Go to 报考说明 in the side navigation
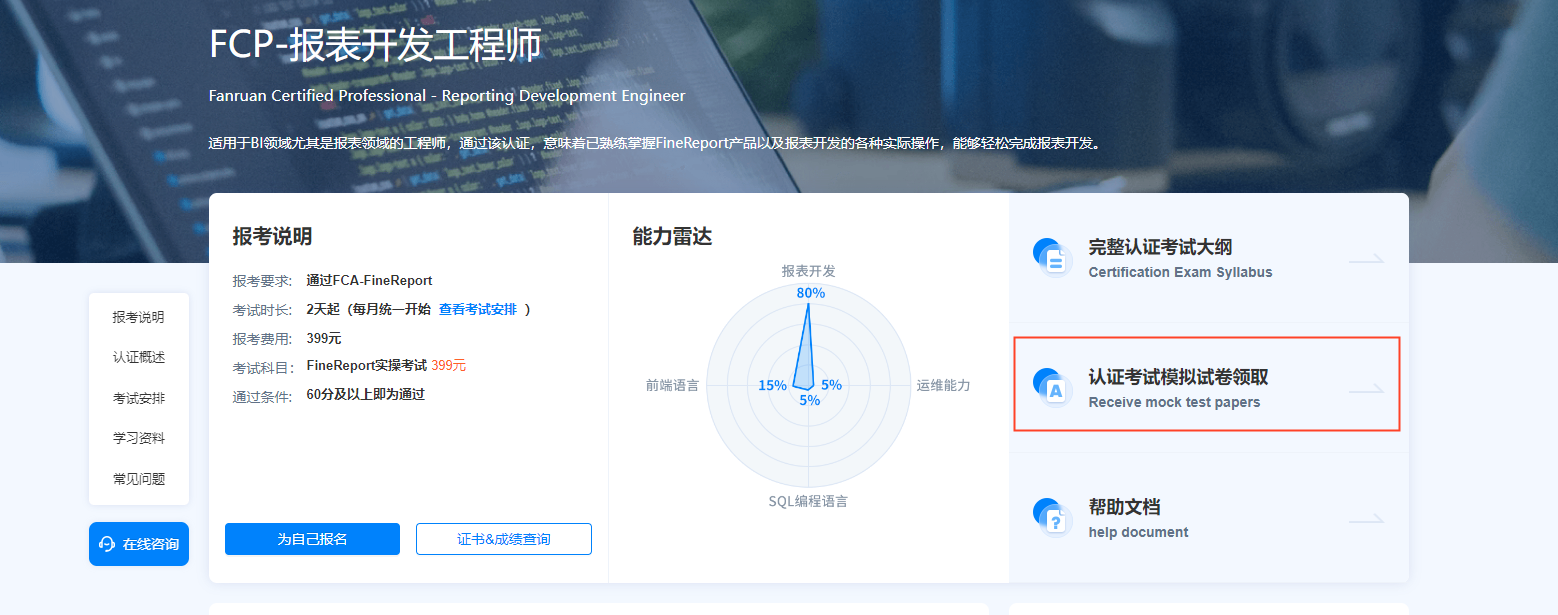 (x=139, y=317)
